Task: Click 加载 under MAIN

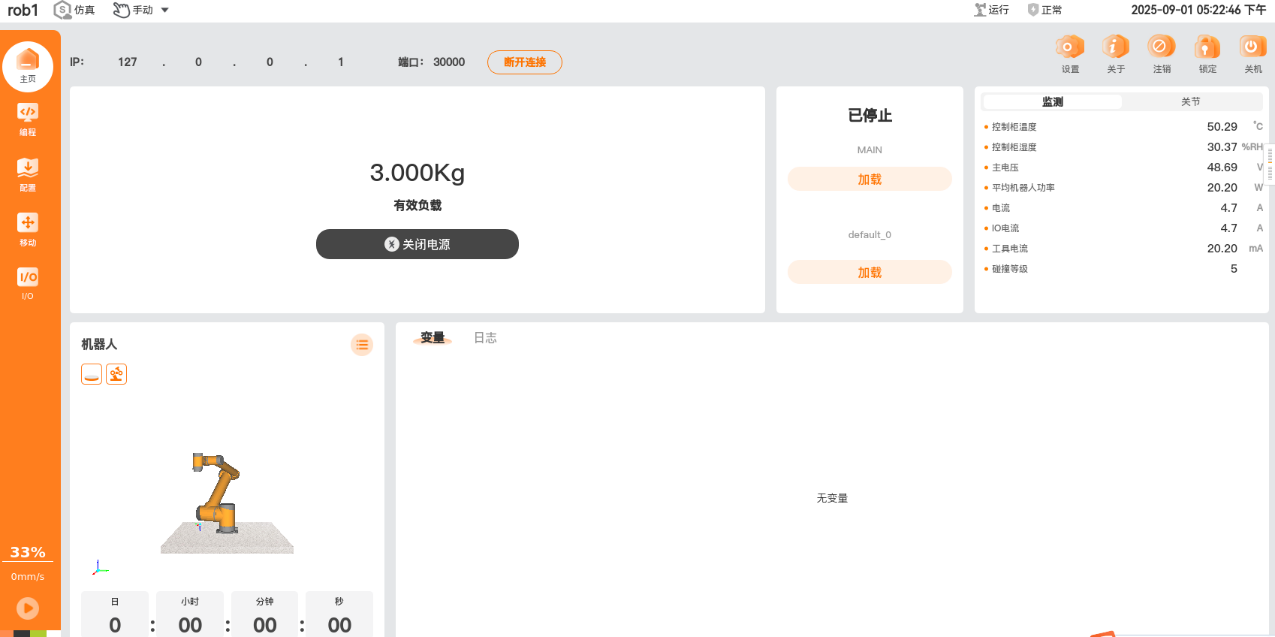Action: (x=870, y=179)
